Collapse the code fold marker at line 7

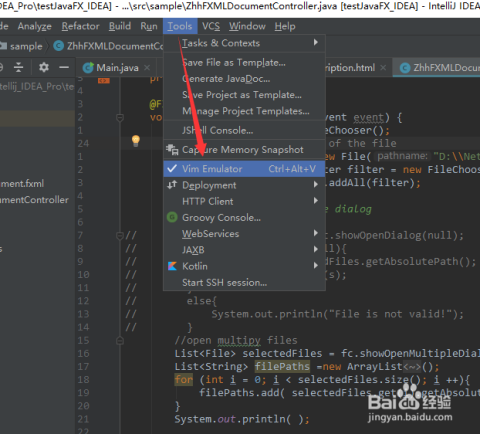pos(120,236)
